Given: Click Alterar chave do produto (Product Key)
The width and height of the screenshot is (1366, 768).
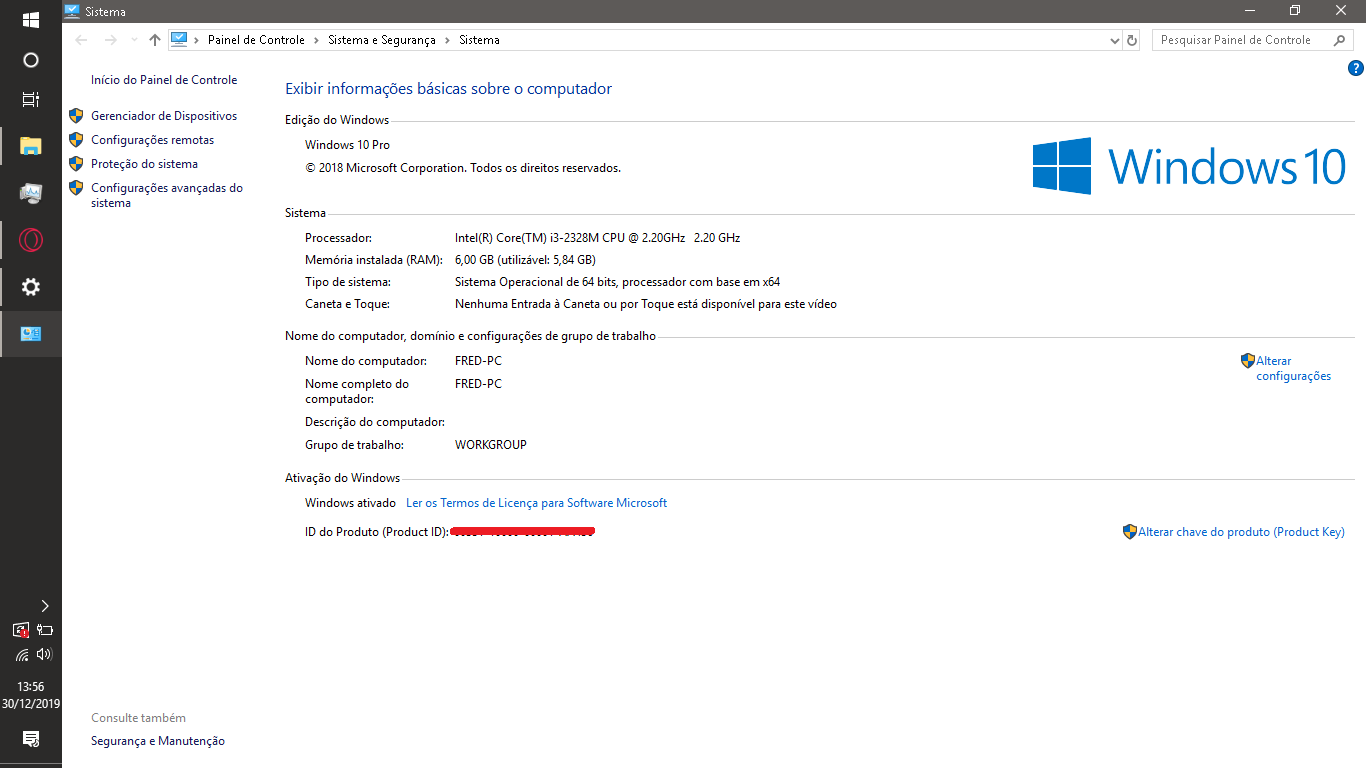Looking at the screenshot, I should [x=1241, y=532].
